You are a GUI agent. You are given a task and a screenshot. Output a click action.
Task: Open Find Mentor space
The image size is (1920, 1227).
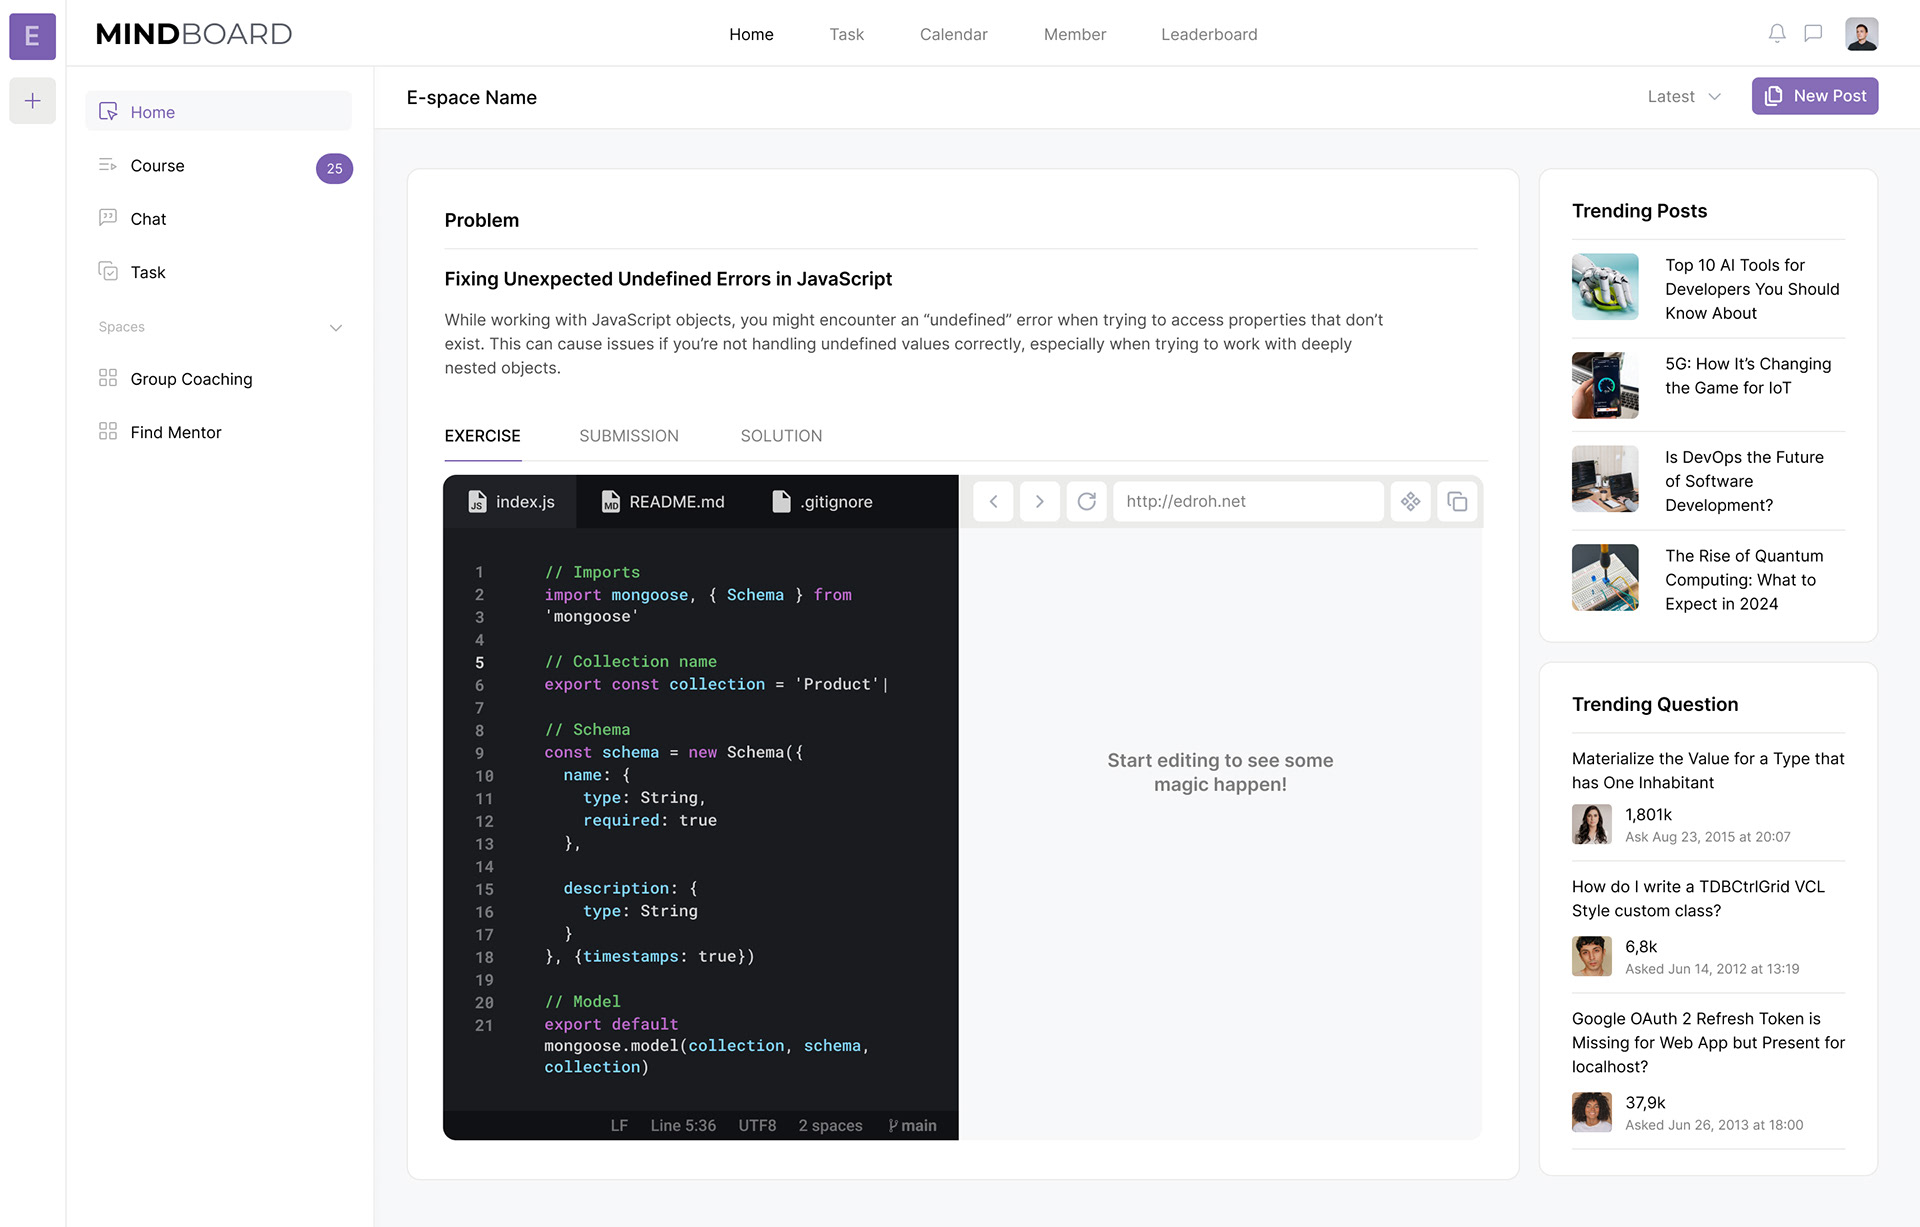[x=175, y=432]
